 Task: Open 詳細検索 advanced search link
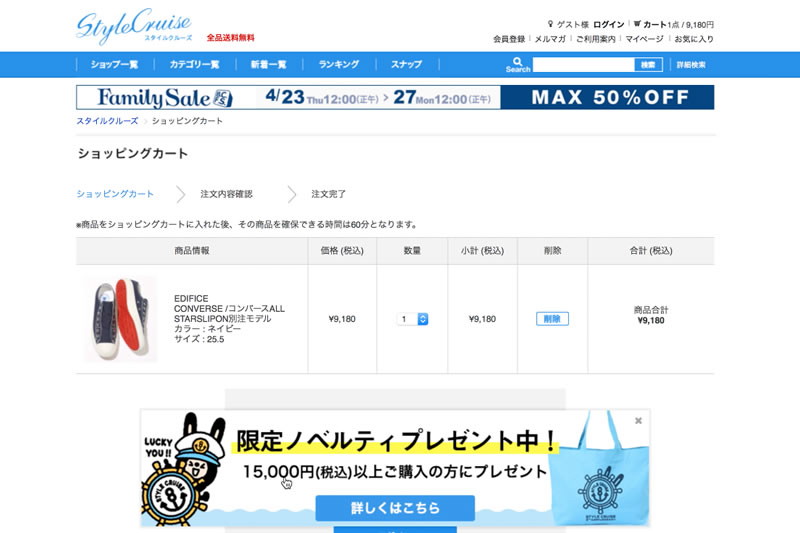point(691,65)
